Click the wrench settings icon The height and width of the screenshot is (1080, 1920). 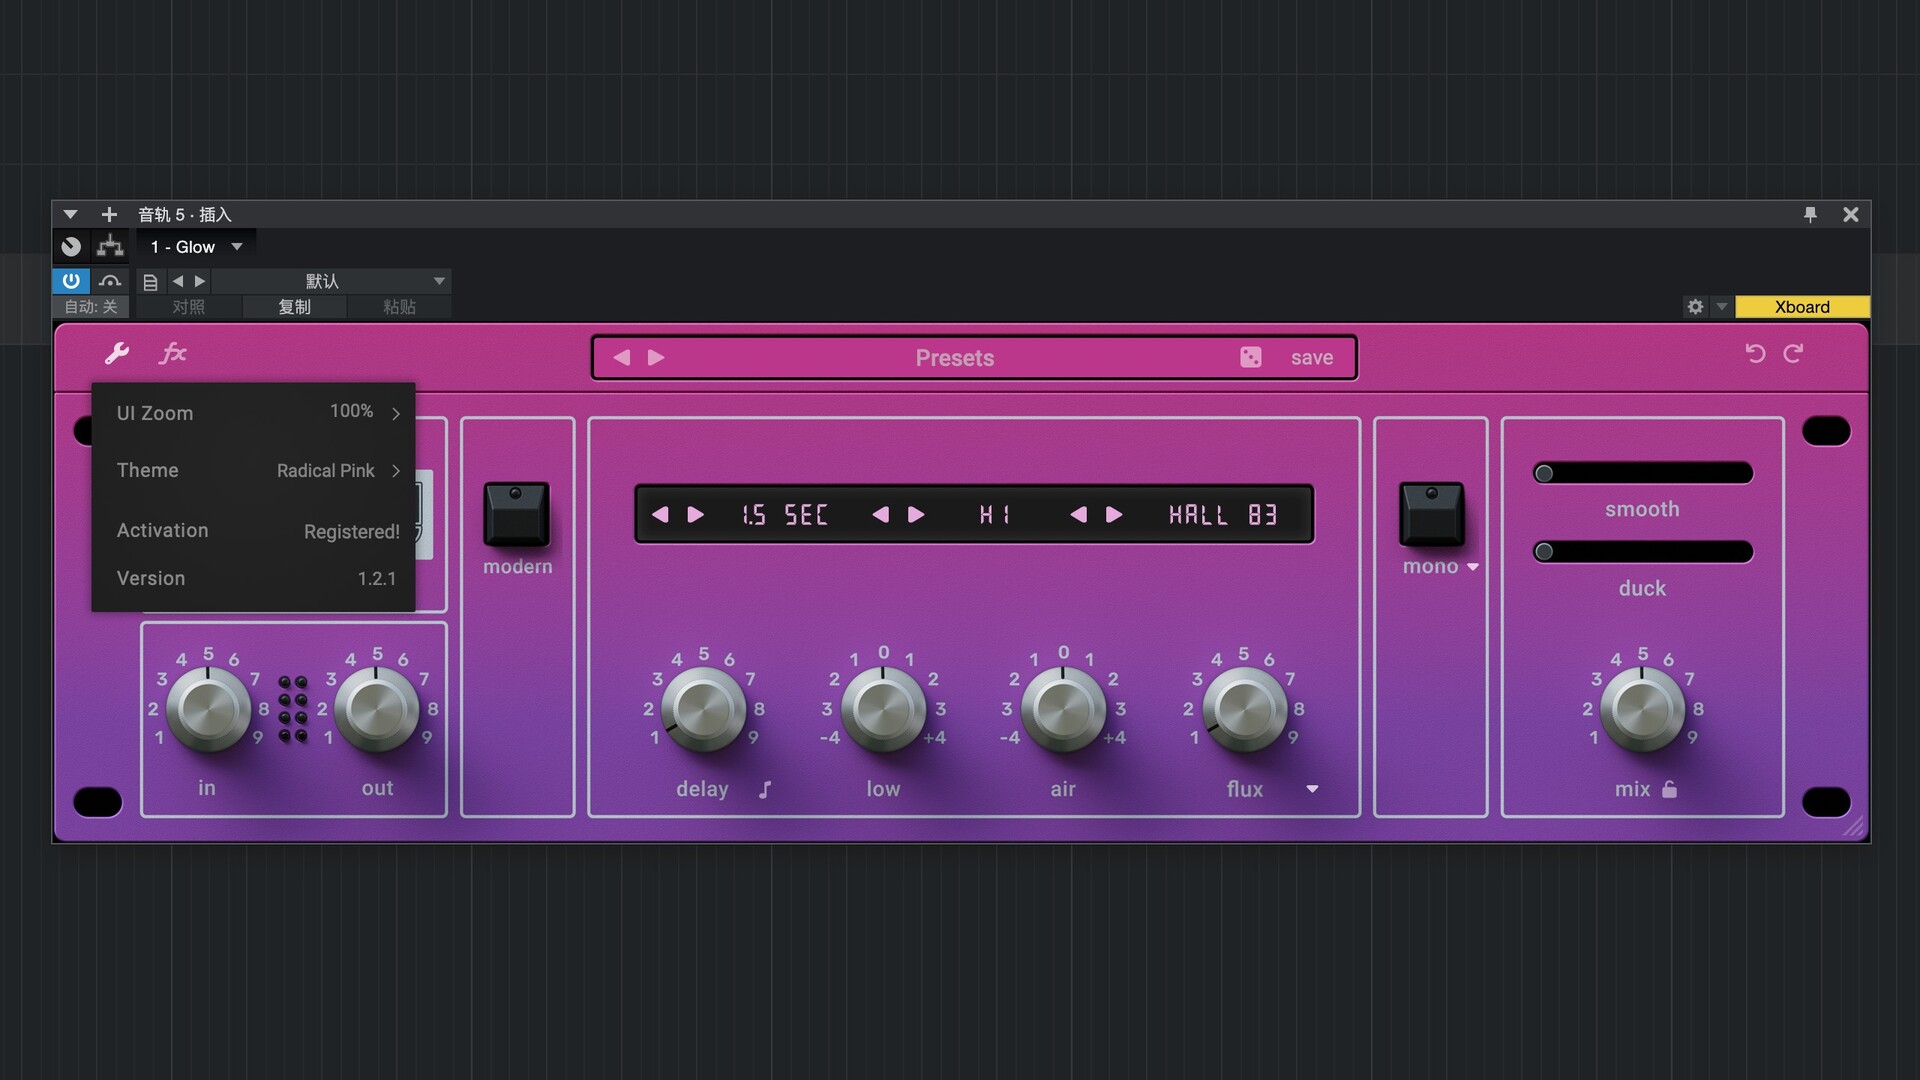click(x=117, y=353)
